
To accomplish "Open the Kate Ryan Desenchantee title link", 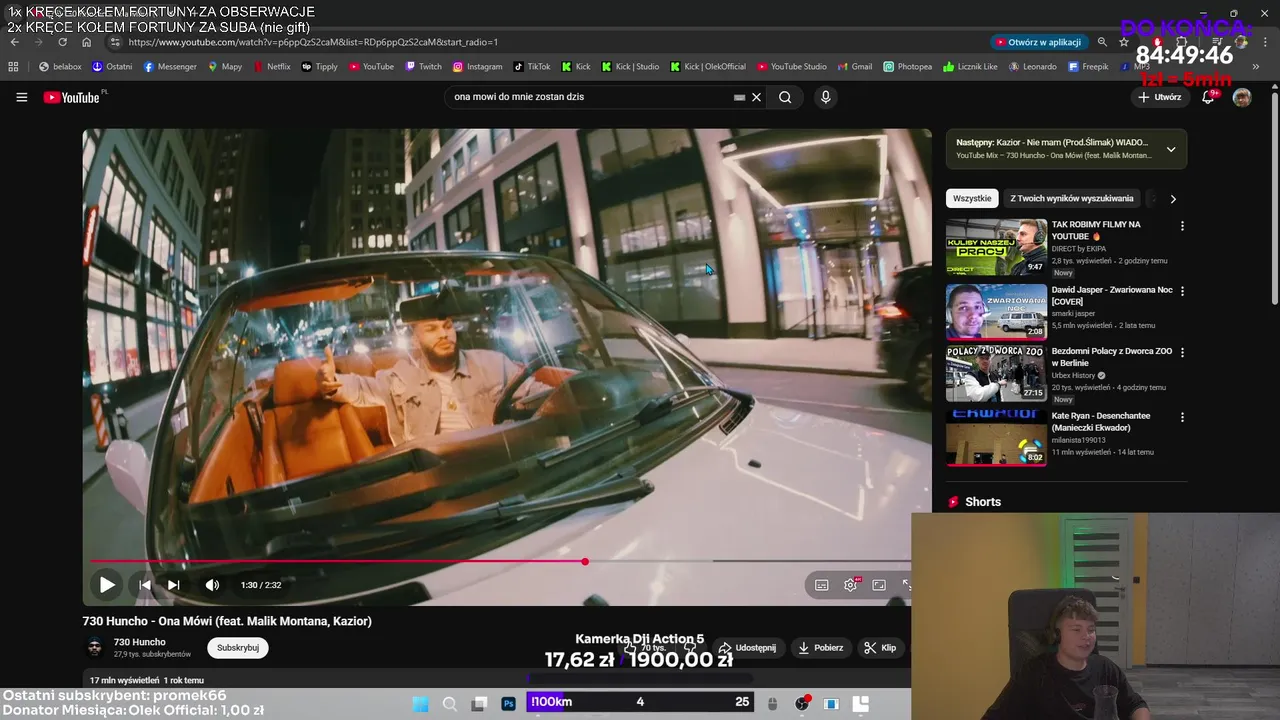I will pos(1101,422).
